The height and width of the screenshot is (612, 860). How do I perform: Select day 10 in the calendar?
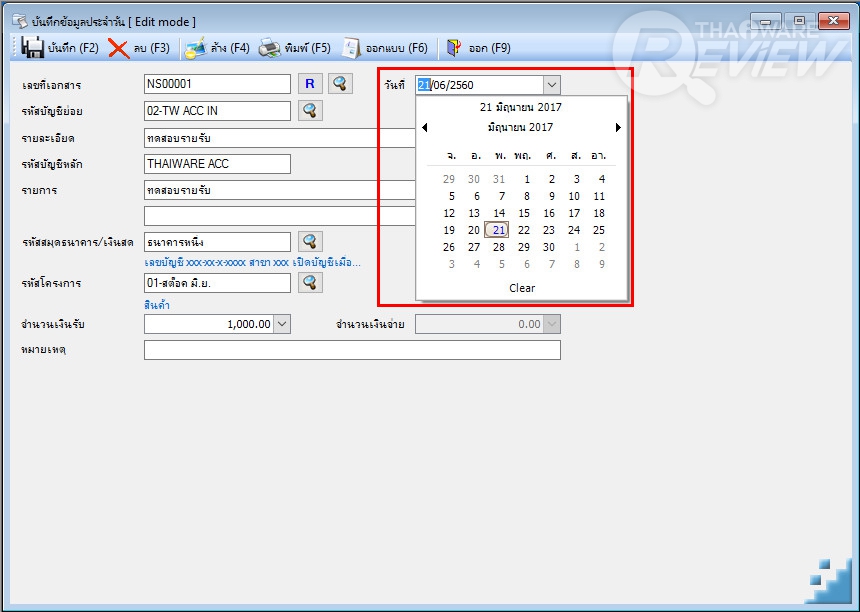coord(574,196)
